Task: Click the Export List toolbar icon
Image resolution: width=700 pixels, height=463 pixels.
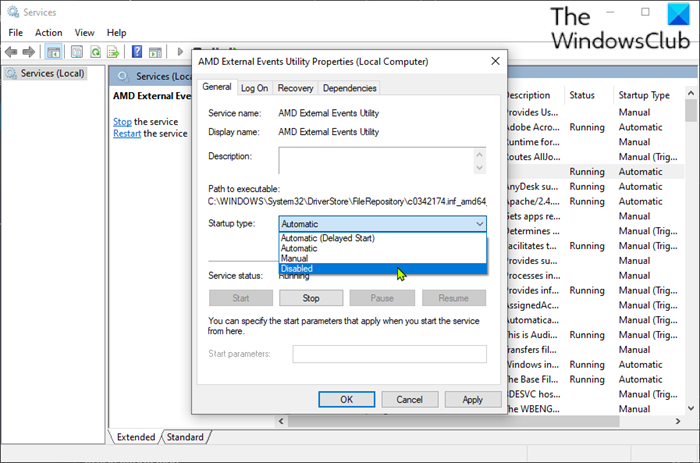Action: [x=113, y=52]
